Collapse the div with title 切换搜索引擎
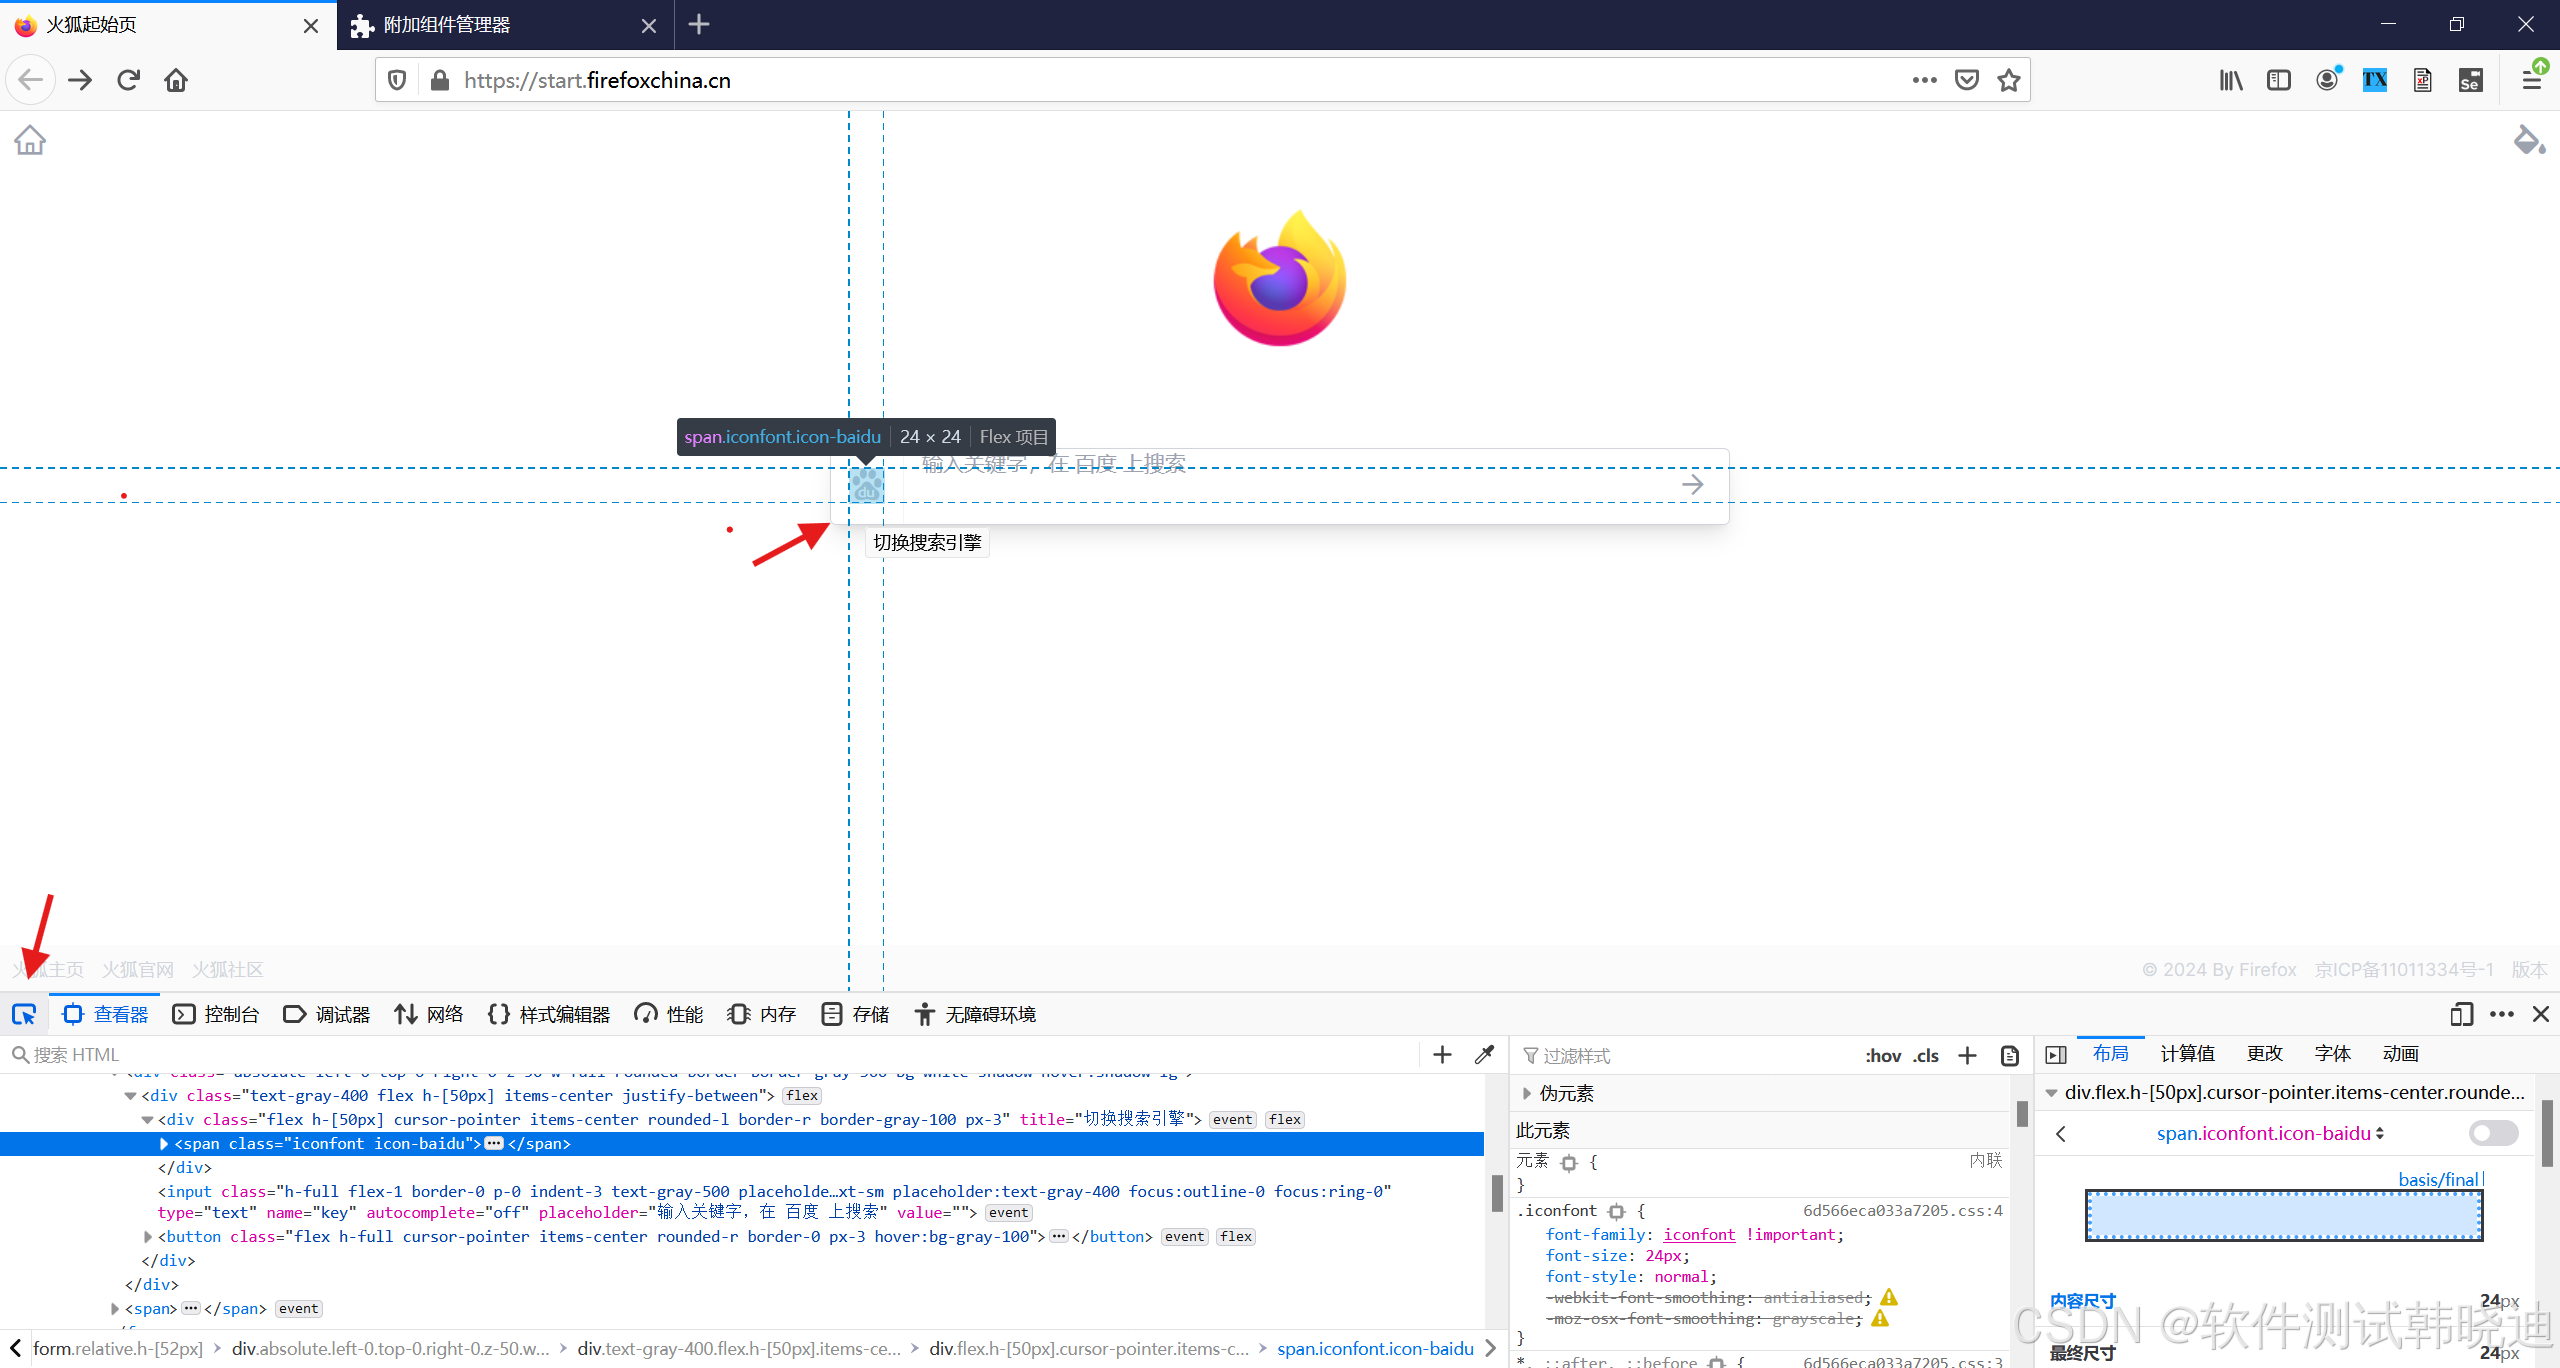2560x1368 pixels. tap(147, 1119)
